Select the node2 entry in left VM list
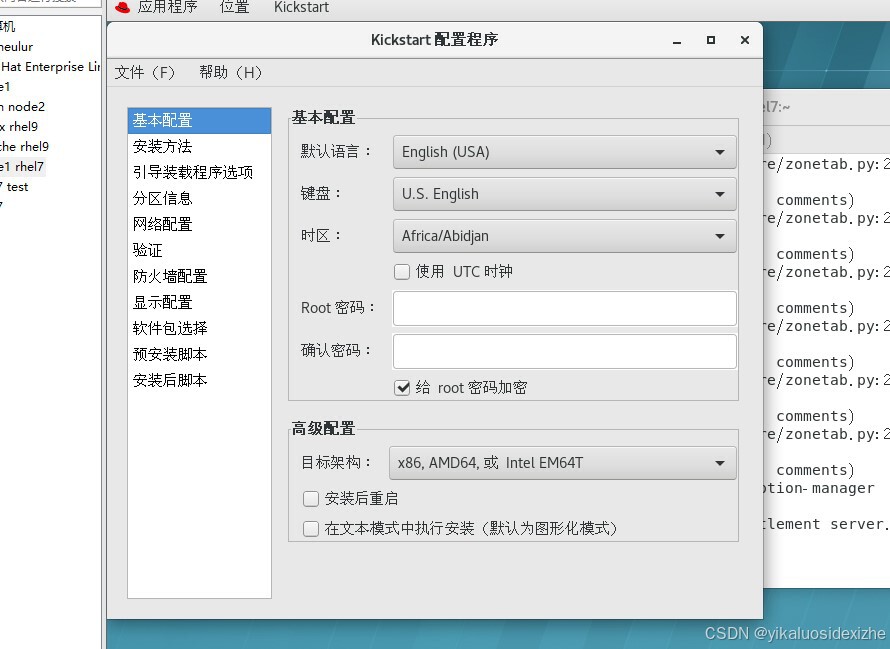This screenshot has height=649, width=890. (23, 107)
